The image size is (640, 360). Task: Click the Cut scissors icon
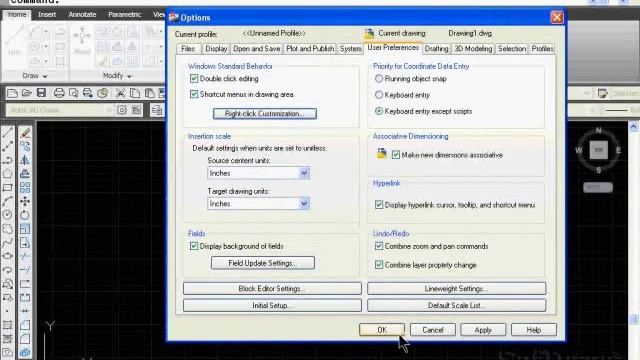120,93
